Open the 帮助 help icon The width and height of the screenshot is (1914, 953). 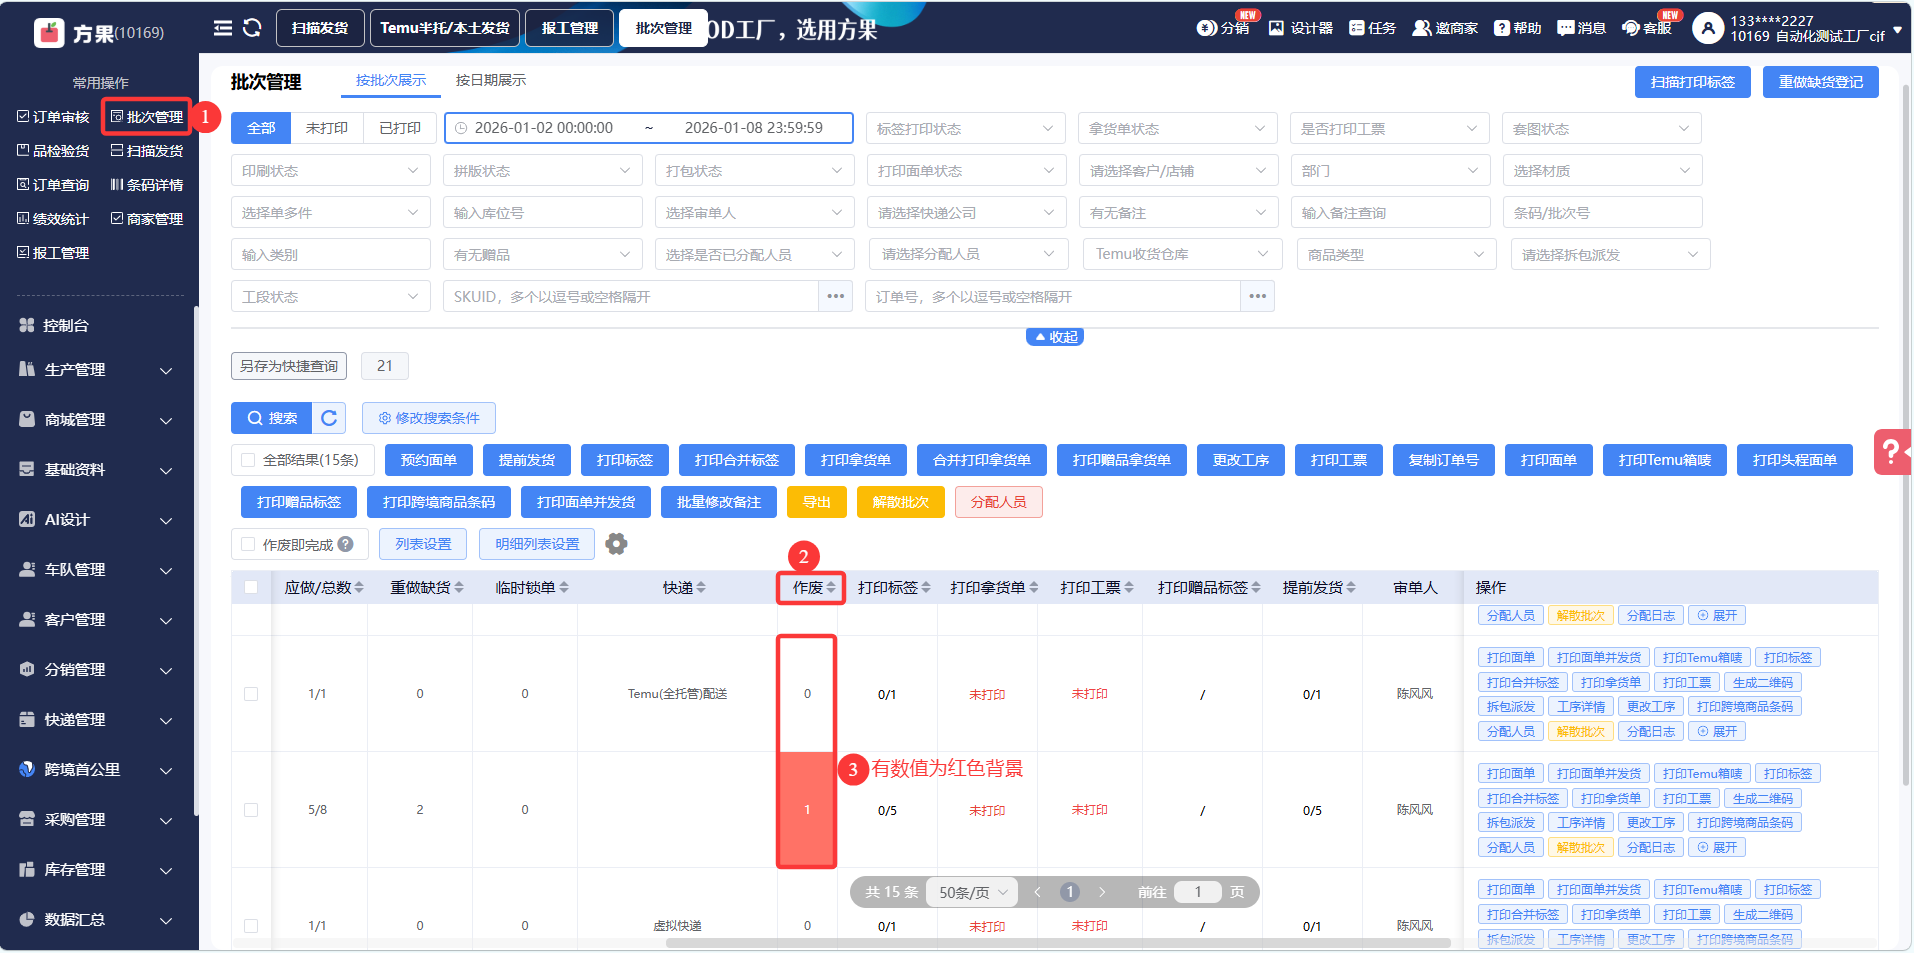[x=1502, y=28]
